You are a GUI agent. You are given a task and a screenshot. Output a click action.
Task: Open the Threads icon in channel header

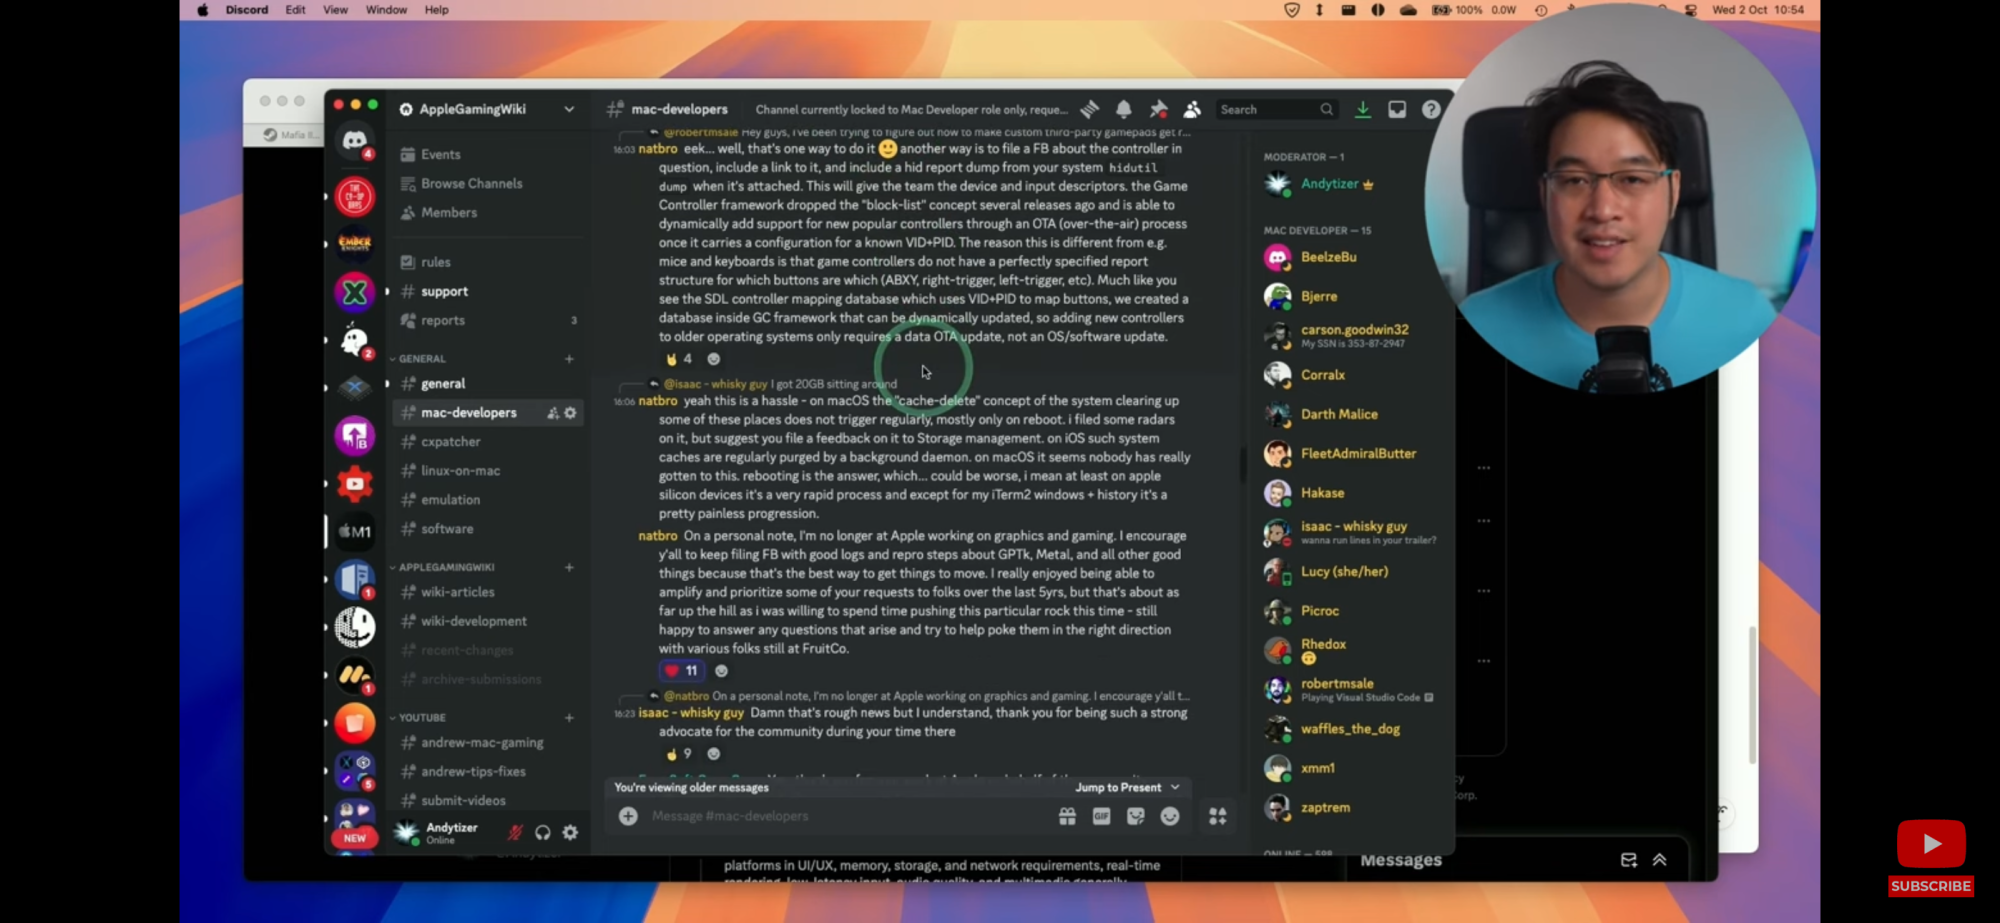(x=1090, y=109)
